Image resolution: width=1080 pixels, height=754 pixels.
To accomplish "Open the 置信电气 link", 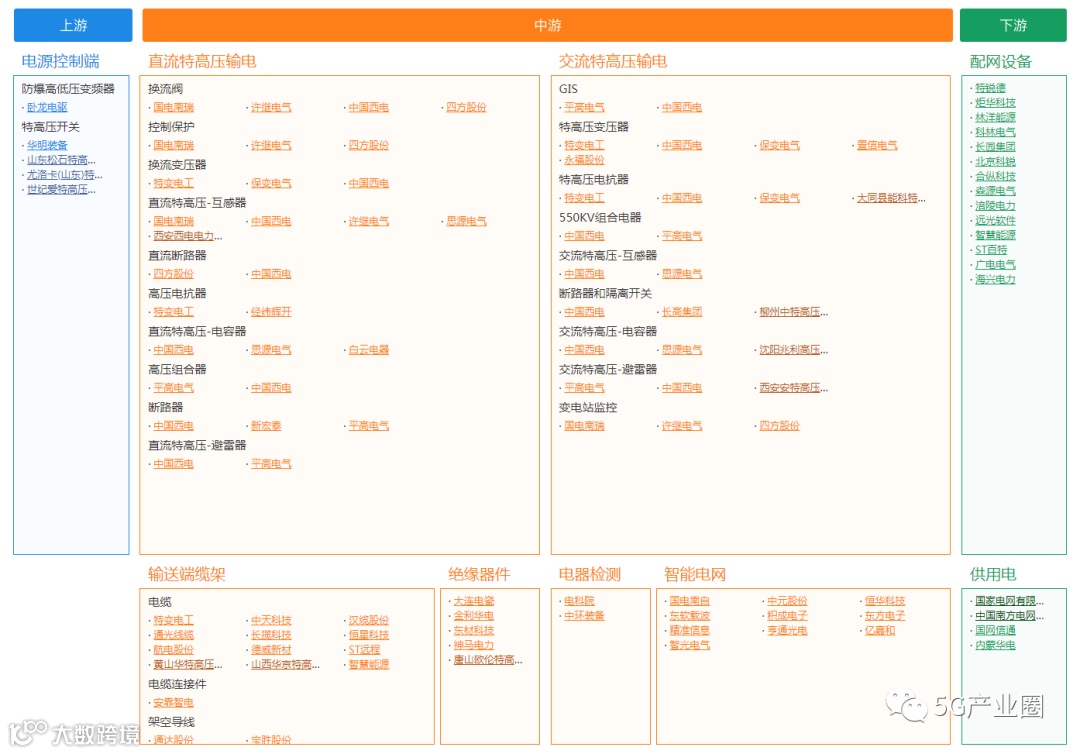I will (x=877, y=145).
